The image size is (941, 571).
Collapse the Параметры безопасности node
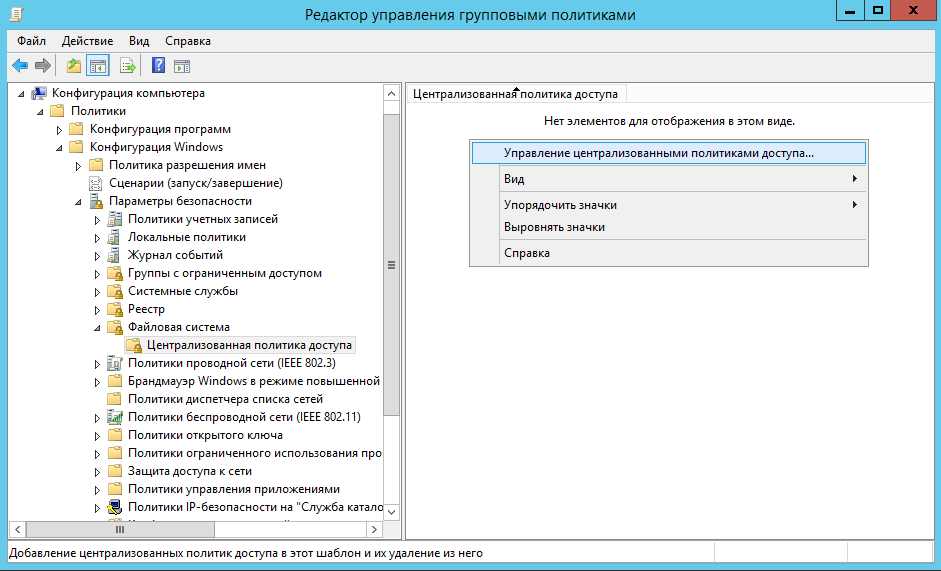78,202
